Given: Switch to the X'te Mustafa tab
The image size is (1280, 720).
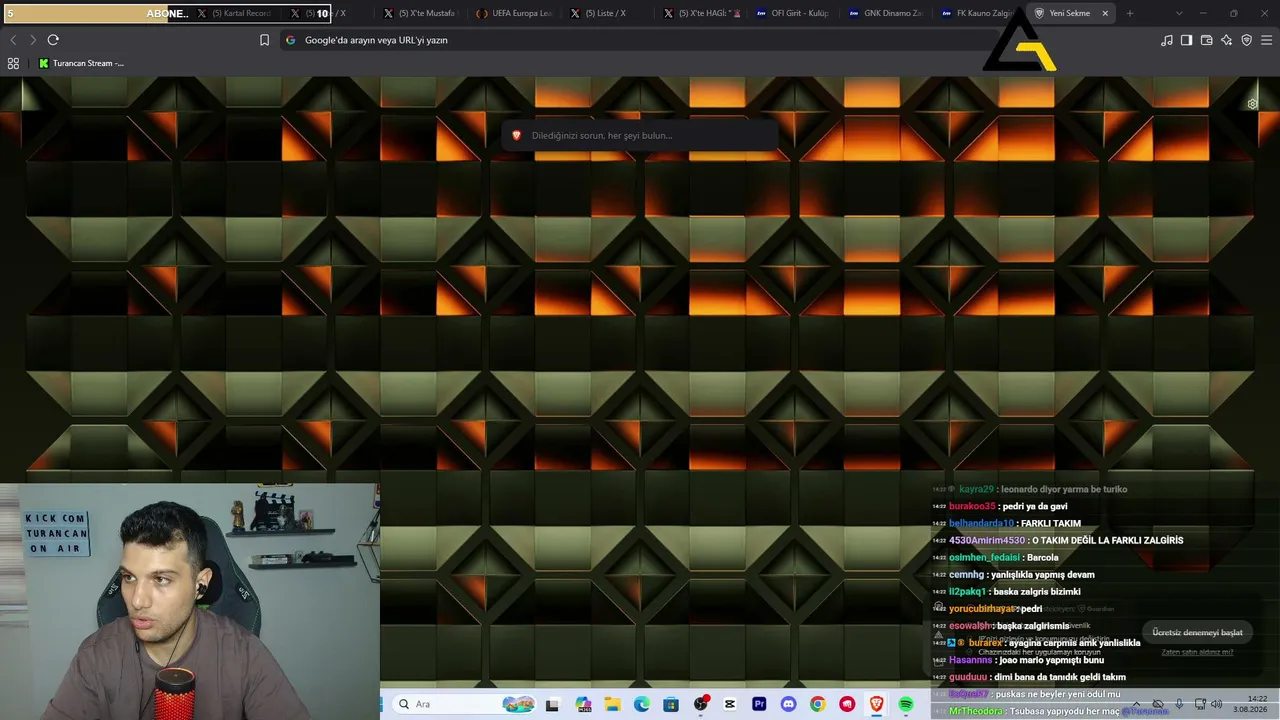Looking at the screenshot, I should click(419, 13).
